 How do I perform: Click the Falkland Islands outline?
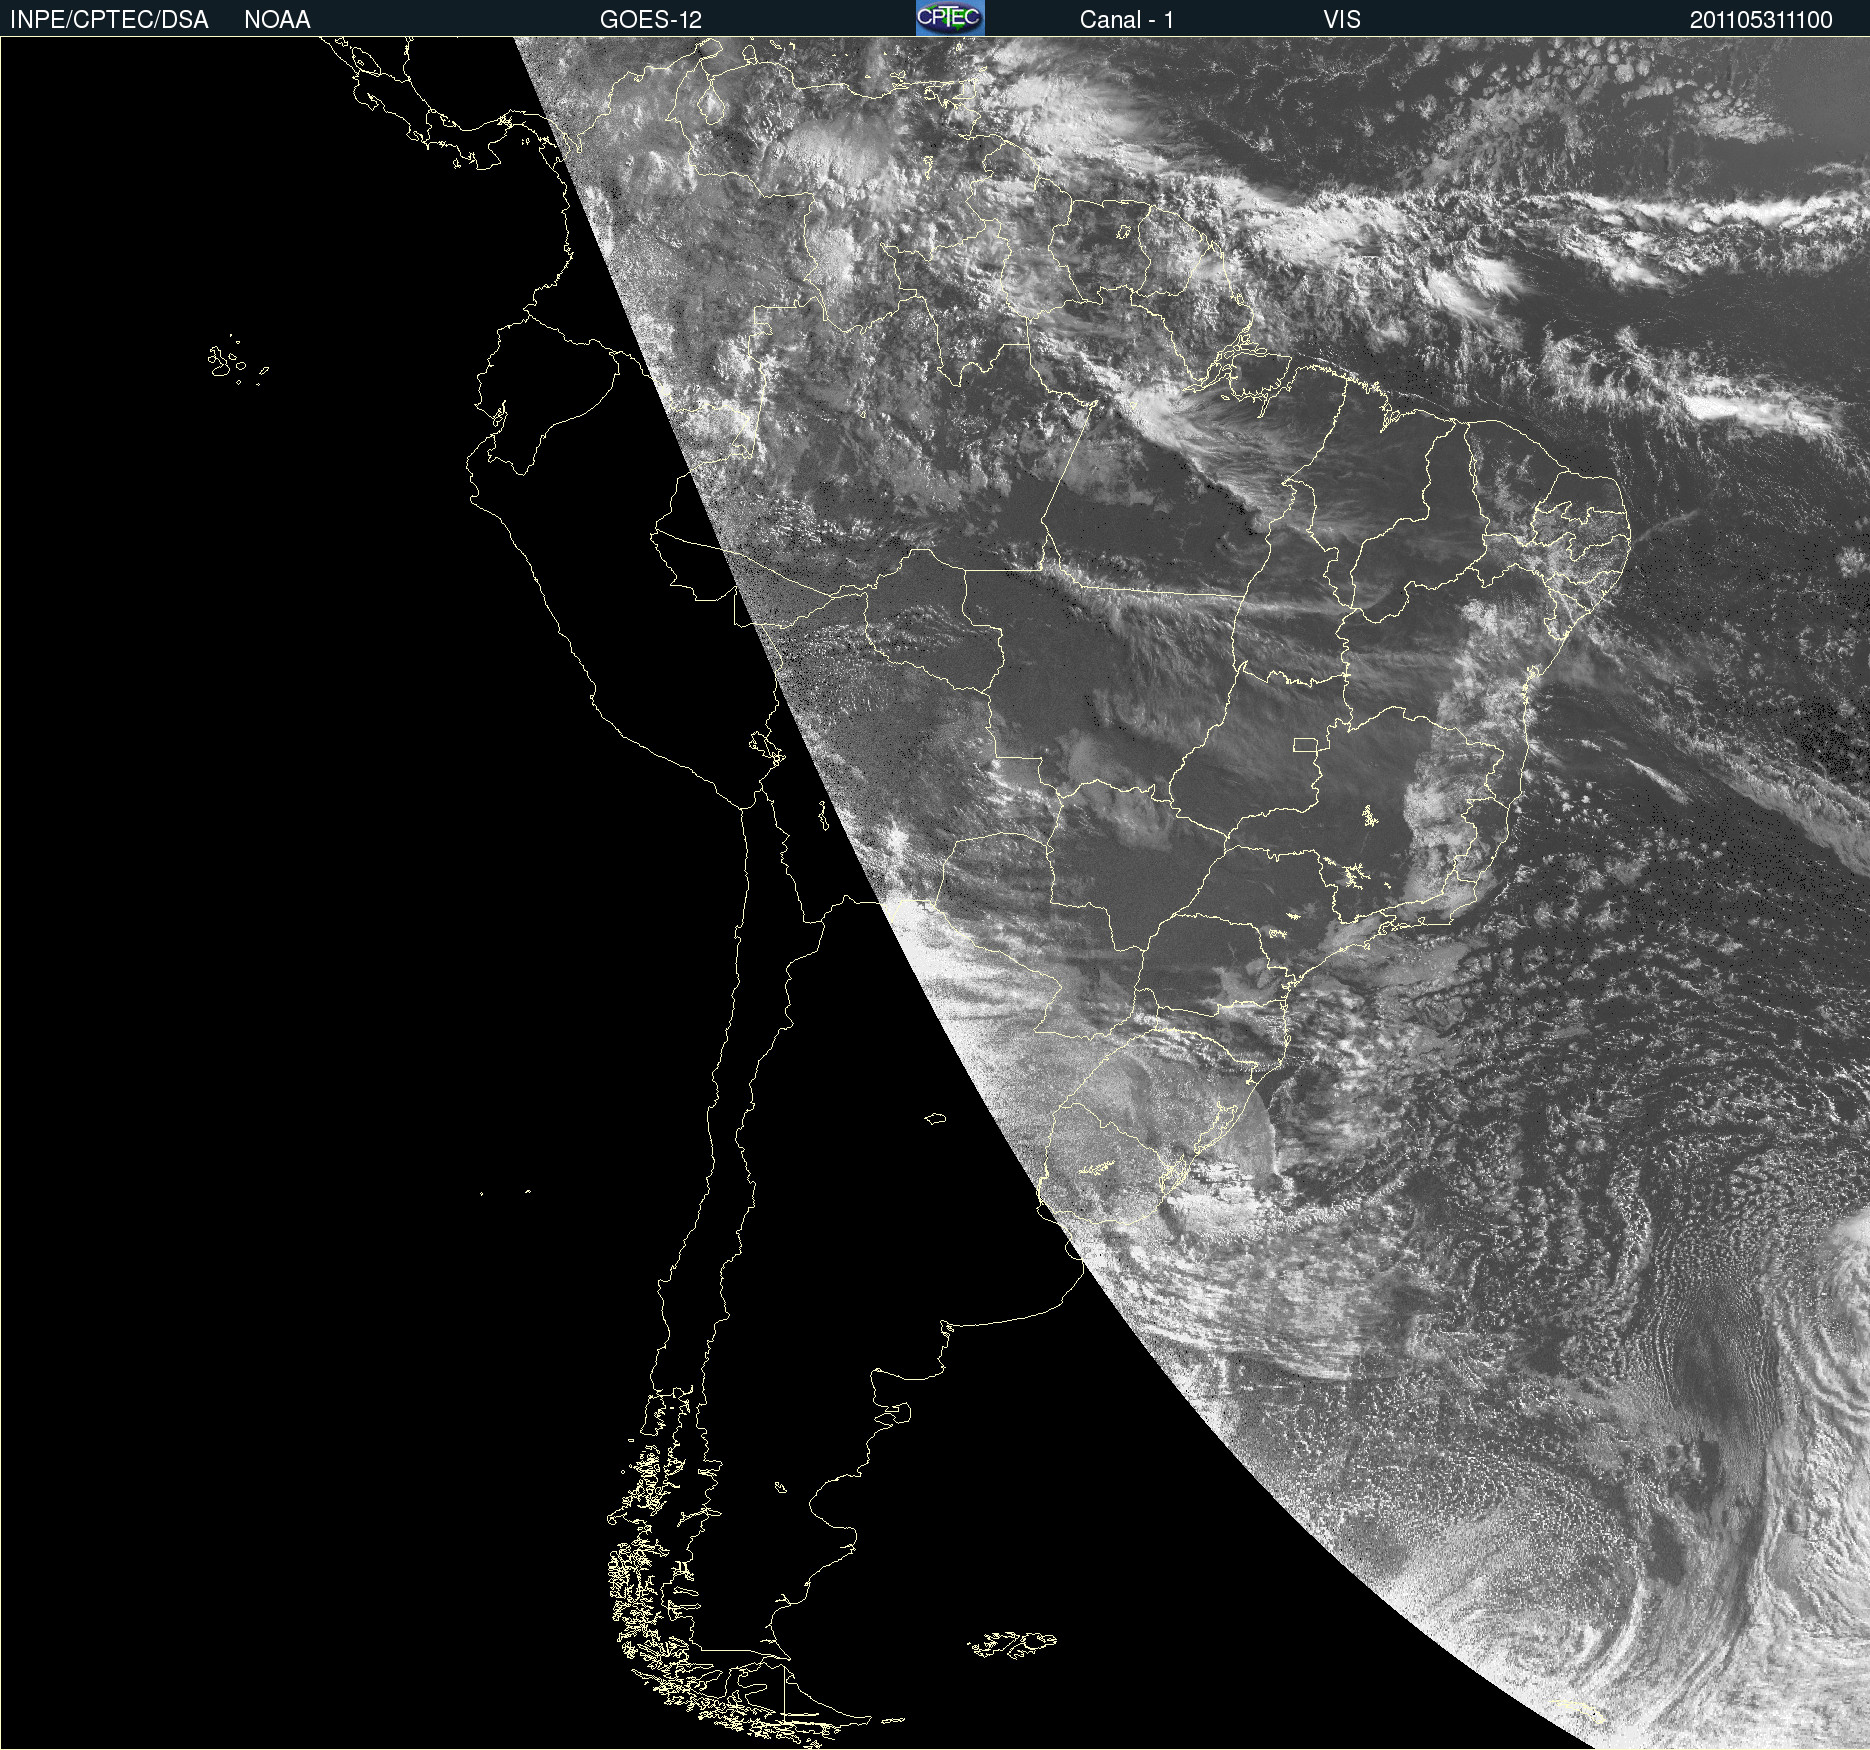tap(1012, 1644)
